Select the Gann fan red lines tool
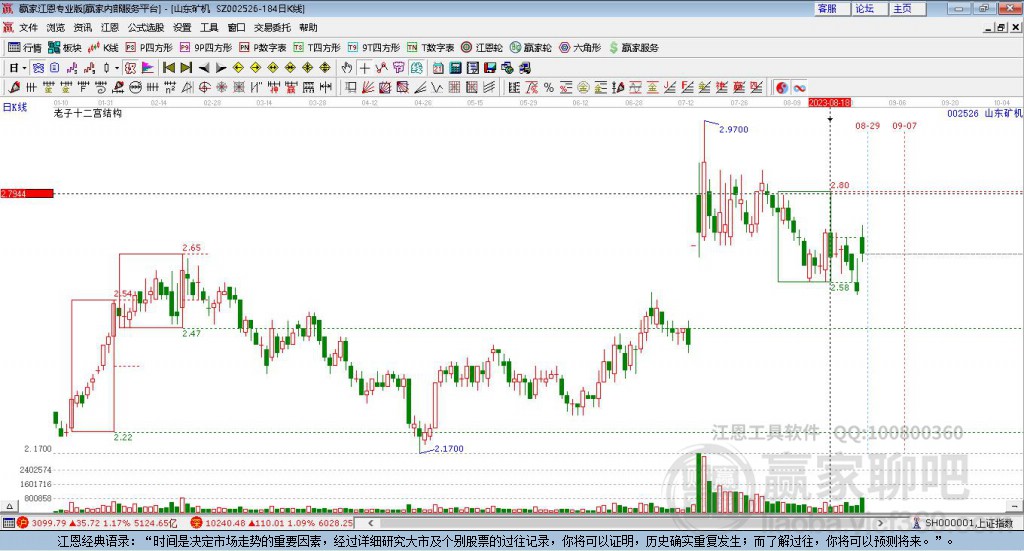The width and height of the screenshot is (1024, 551). point(368,87)
